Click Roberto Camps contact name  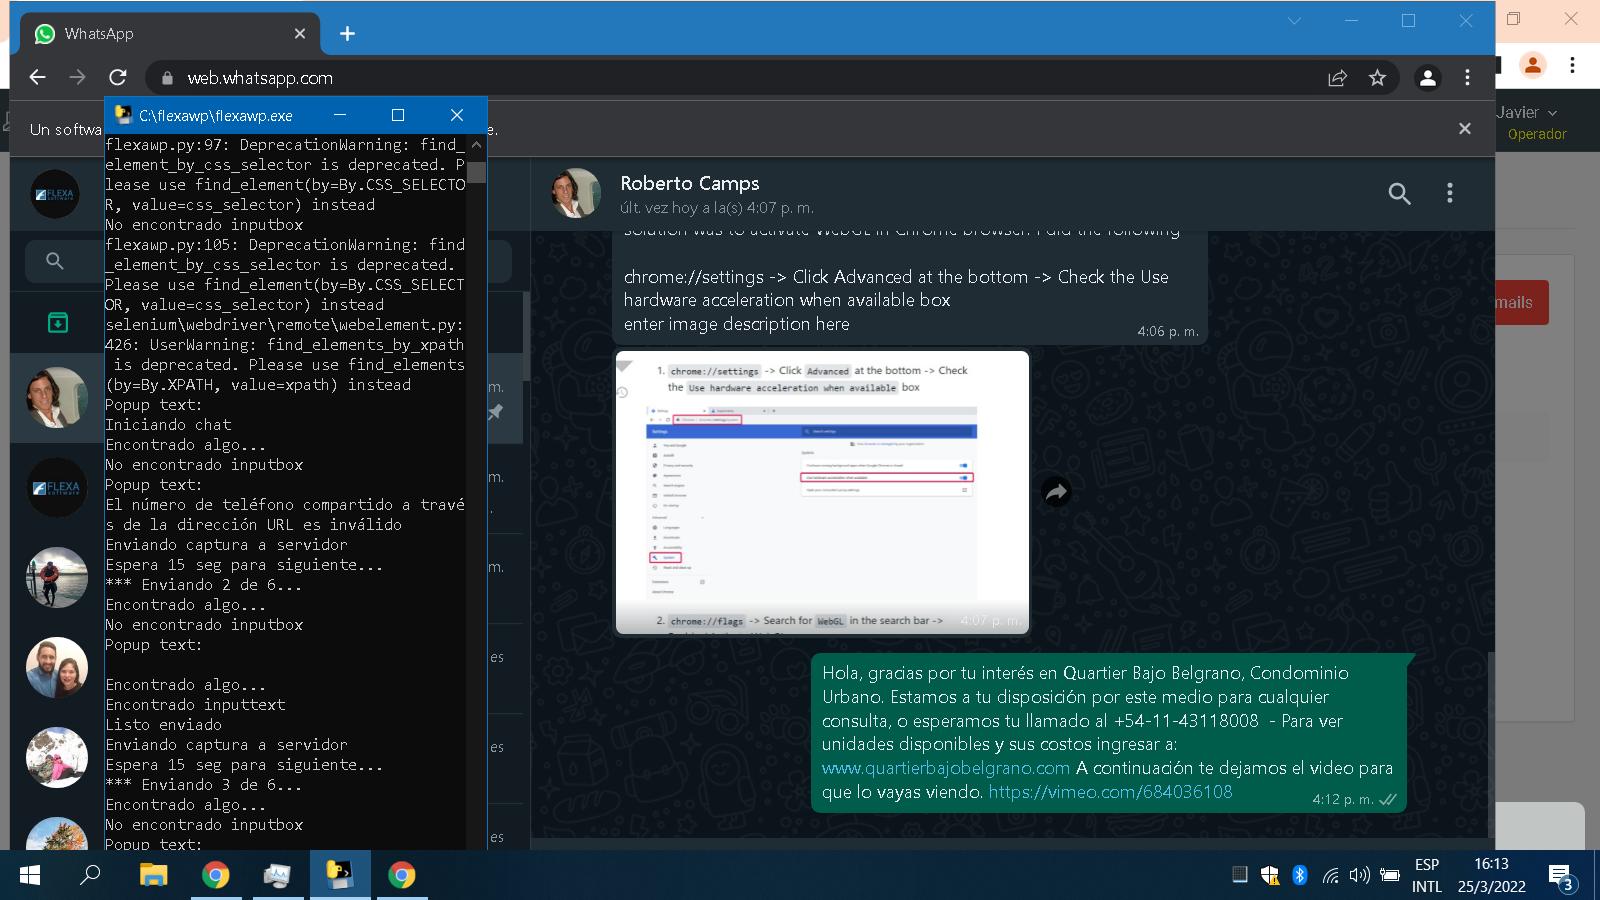tap(689, 183)
